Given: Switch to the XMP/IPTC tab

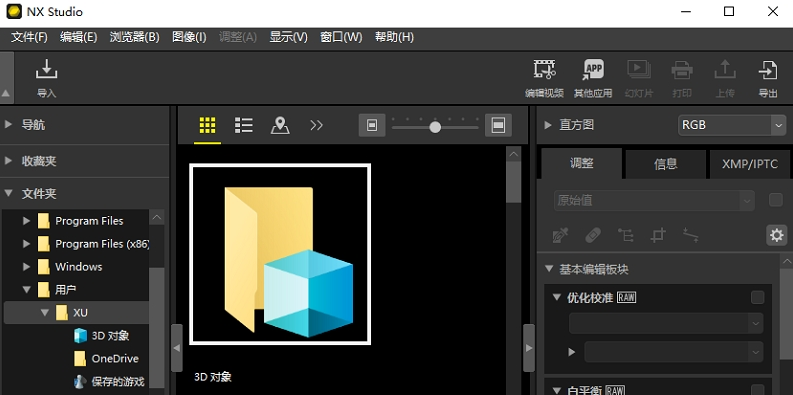Looking at the screenshot, I should click(x=750, y=164).
